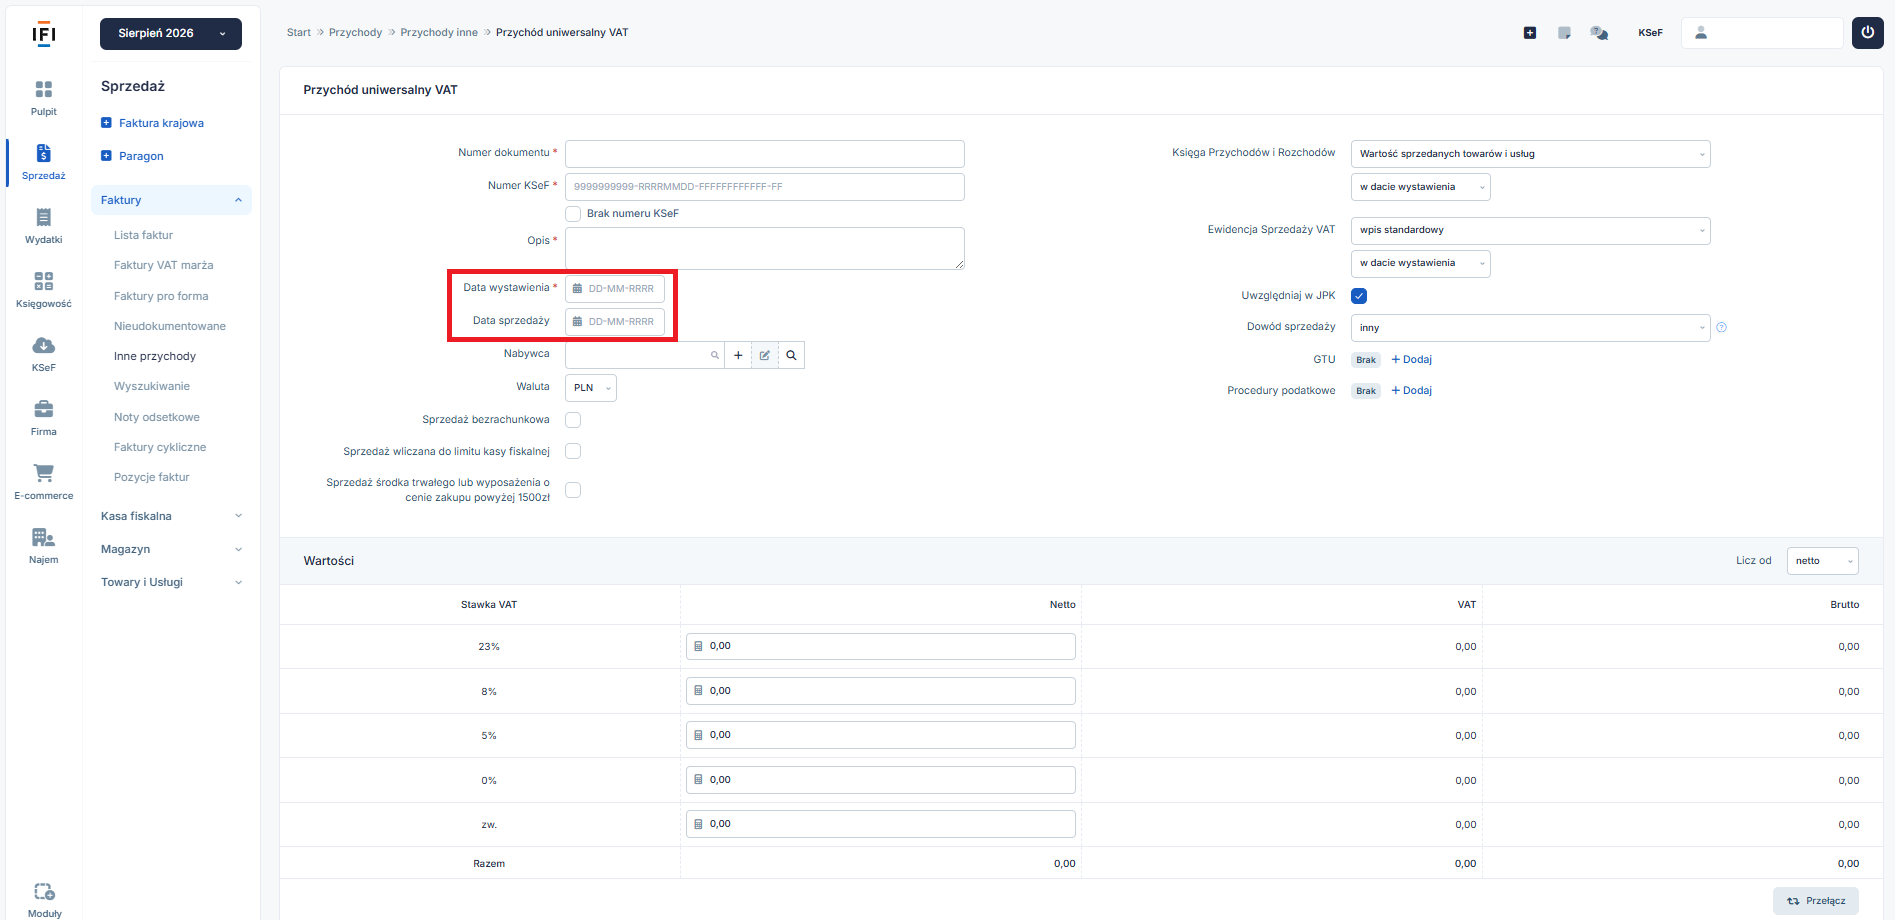Click the Numer dokumentu input field

(765, 154)
